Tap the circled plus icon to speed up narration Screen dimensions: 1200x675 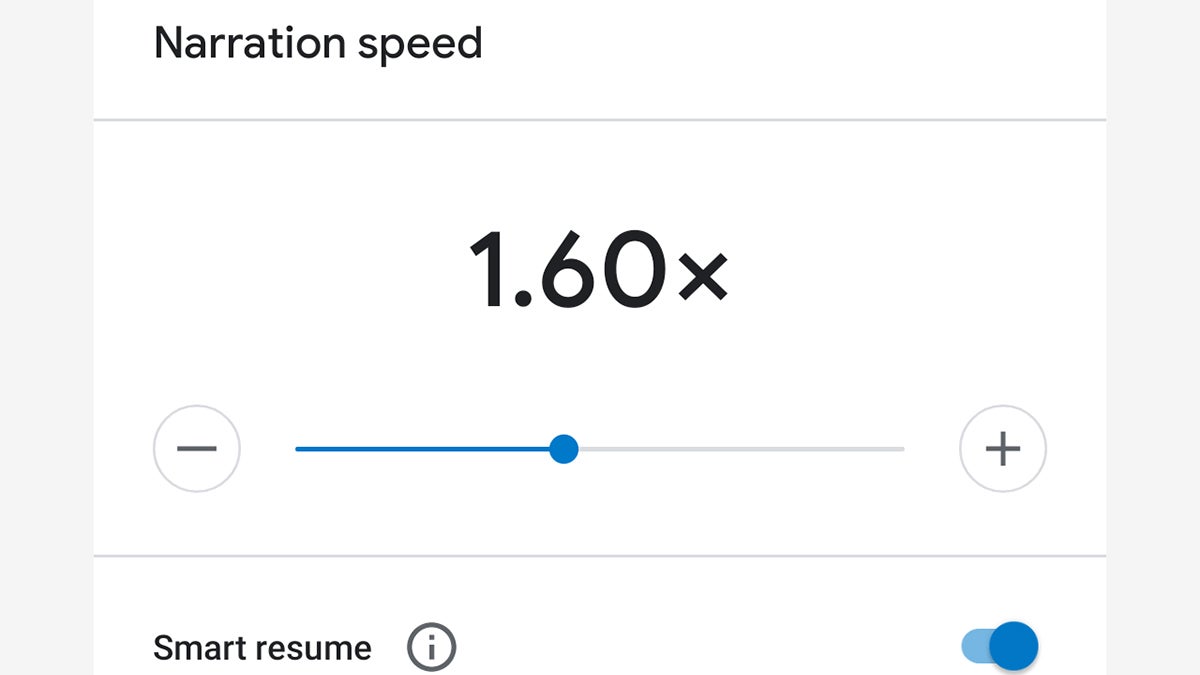pyautogui.click(x=1003, y=449)
